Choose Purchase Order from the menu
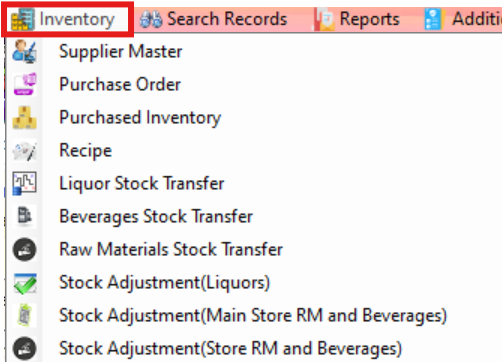 pyautogui.click(x=120, y=84)
